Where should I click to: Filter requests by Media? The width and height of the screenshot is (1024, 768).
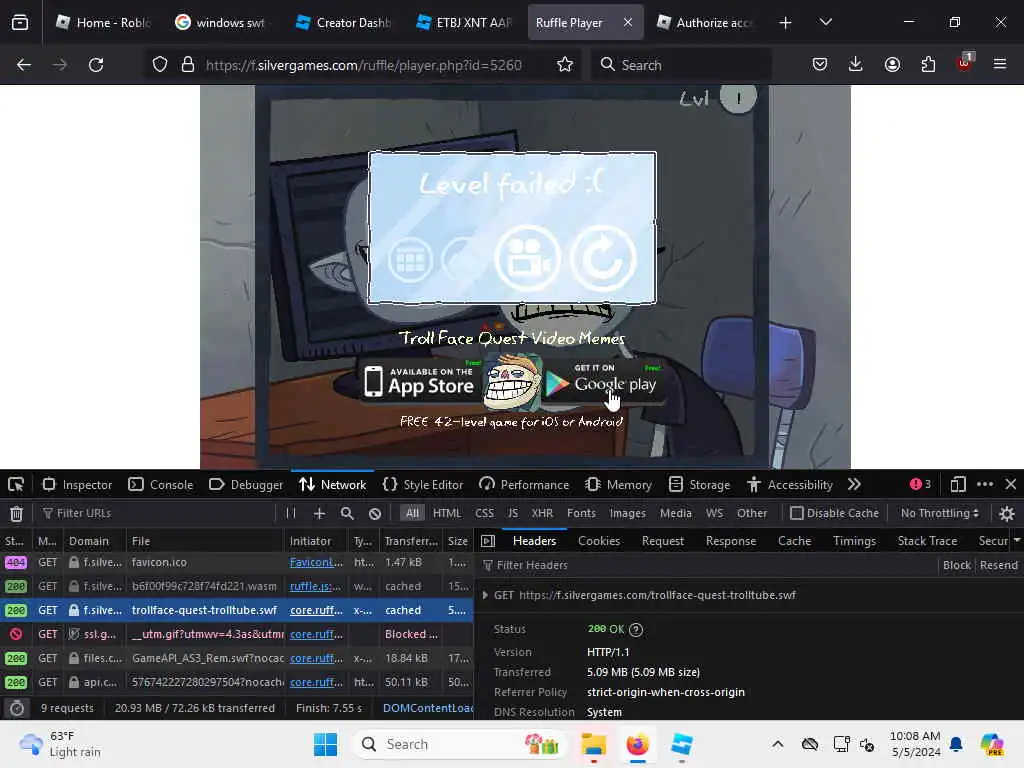coord(676,513)
